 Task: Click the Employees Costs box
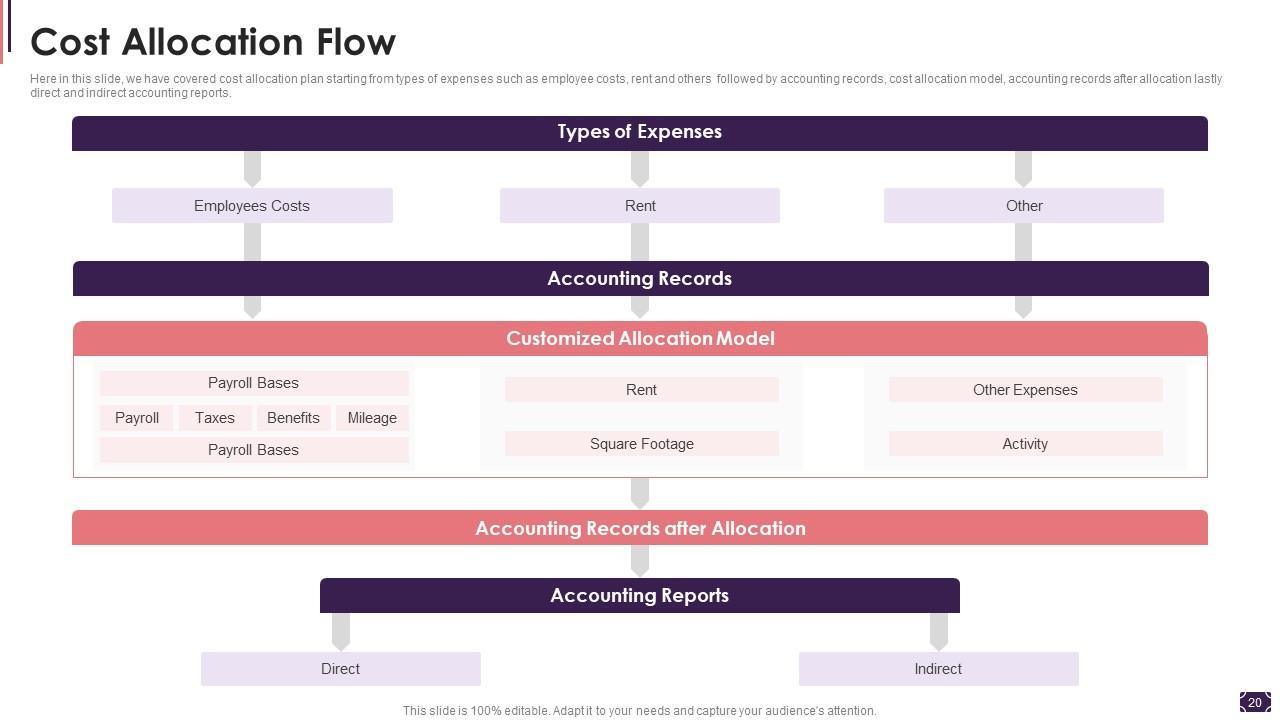pyautogui.click(x=252, y=206)
